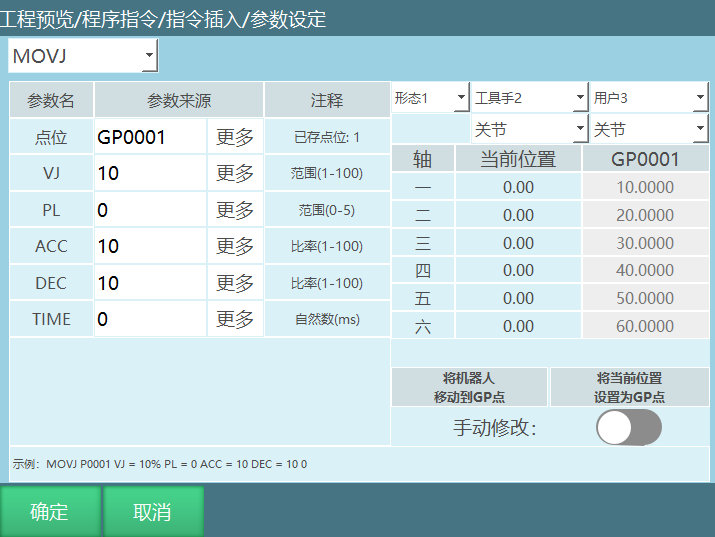The width and height of the screenshot is (715, 537).
Task: Click 将机器人移动到GP点 button
Action: pos(469,387)
